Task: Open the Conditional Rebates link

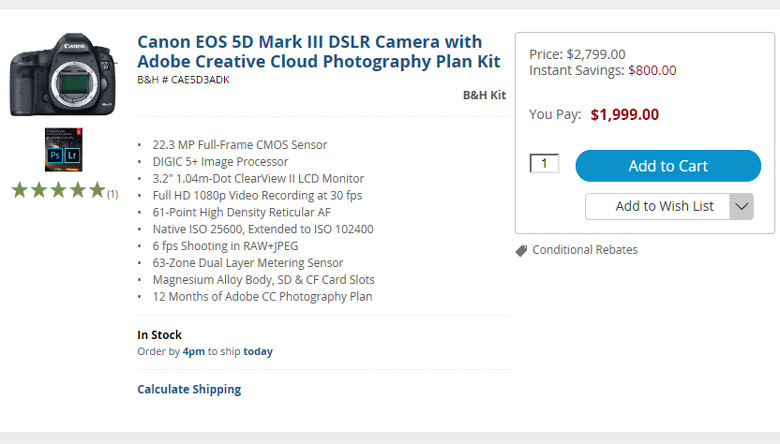Action: [x=585, y=250]
